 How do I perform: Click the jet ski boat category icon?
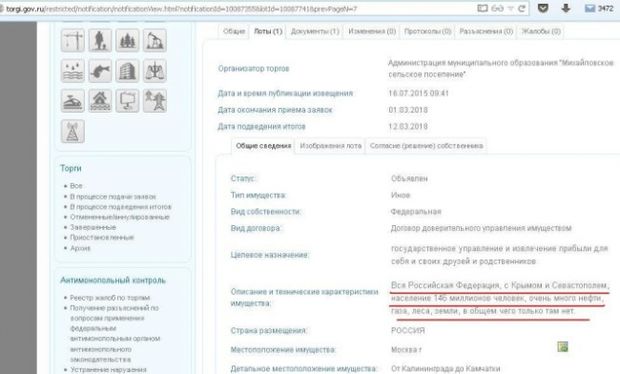72,101
